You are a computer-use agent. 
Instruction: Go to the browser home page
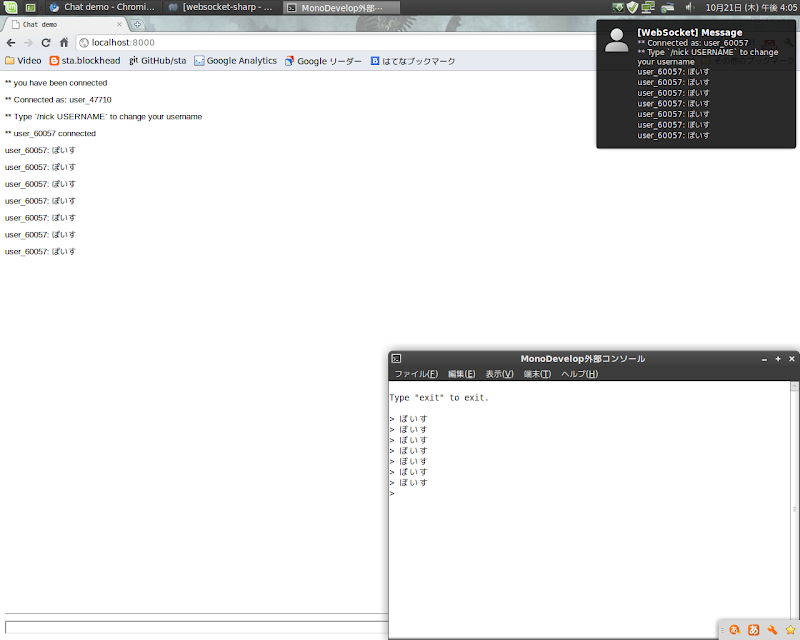pos(64,42)
